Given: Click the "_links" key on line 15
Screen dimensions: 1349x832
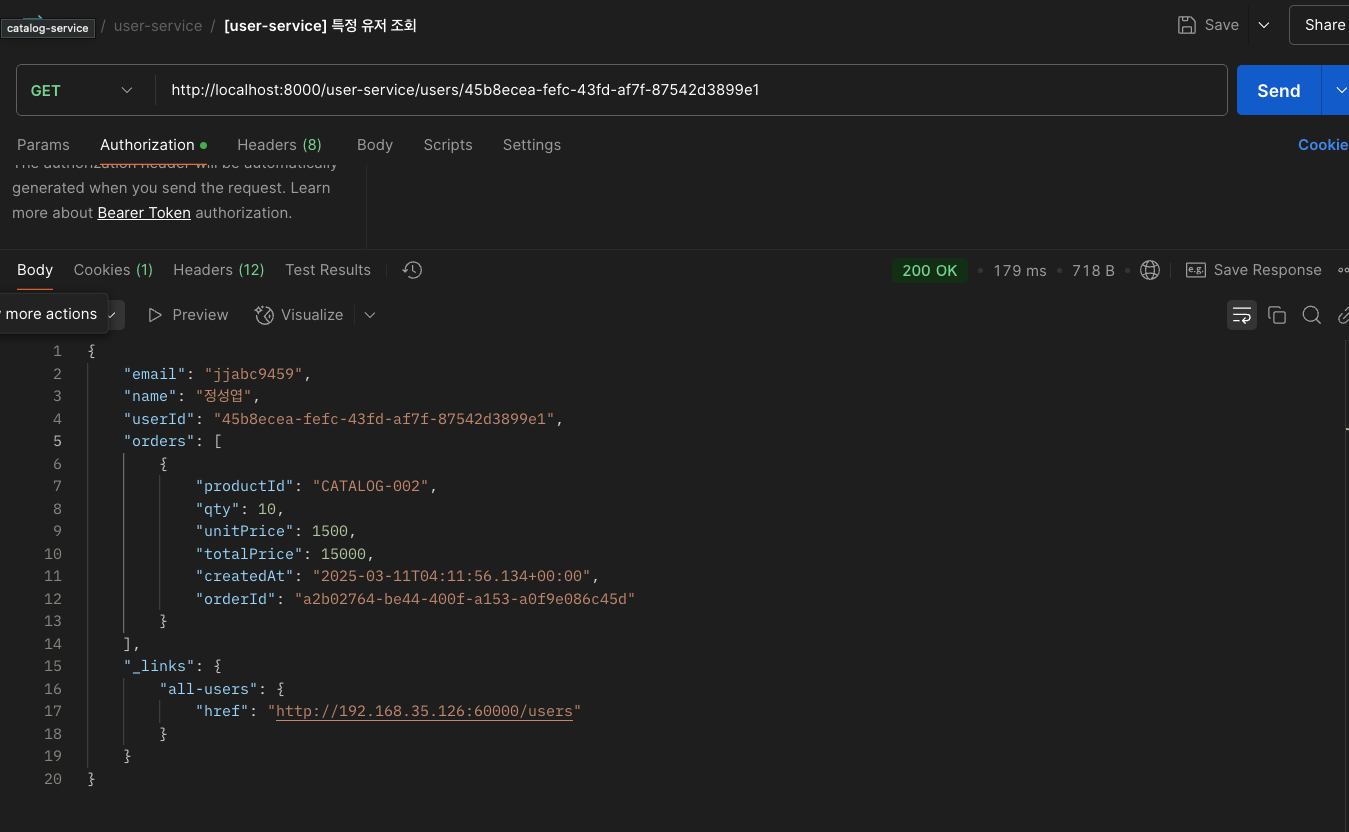Looking at the screenshot, I should (159, 666).
